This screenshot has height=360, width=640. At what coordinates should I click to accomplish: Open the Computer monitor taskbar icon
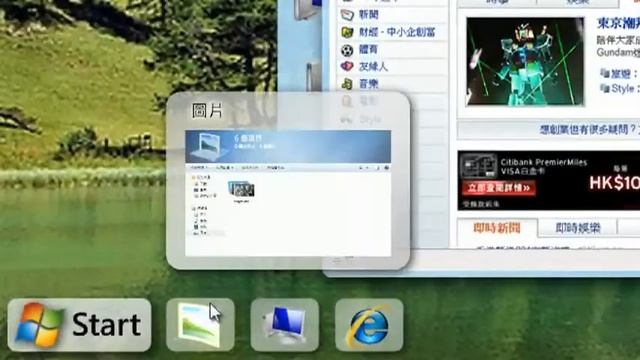[284, 325]
